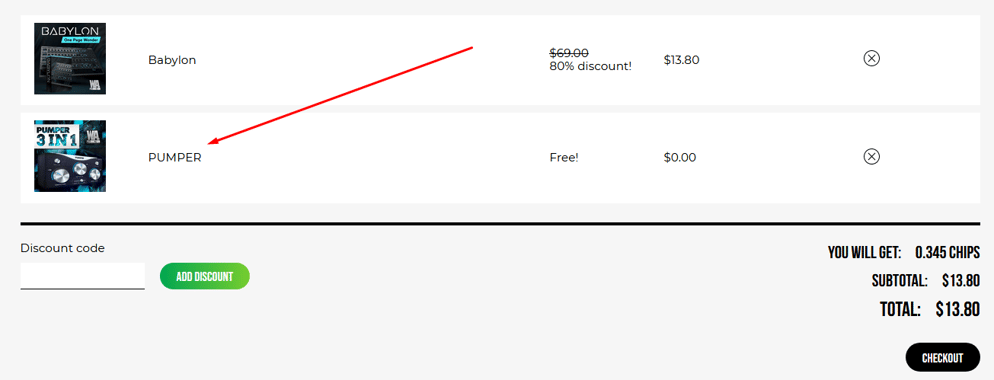Click the 0.345 CHIPS reward text
Screen dimensions: 994x380
click(x=947, y=252)
